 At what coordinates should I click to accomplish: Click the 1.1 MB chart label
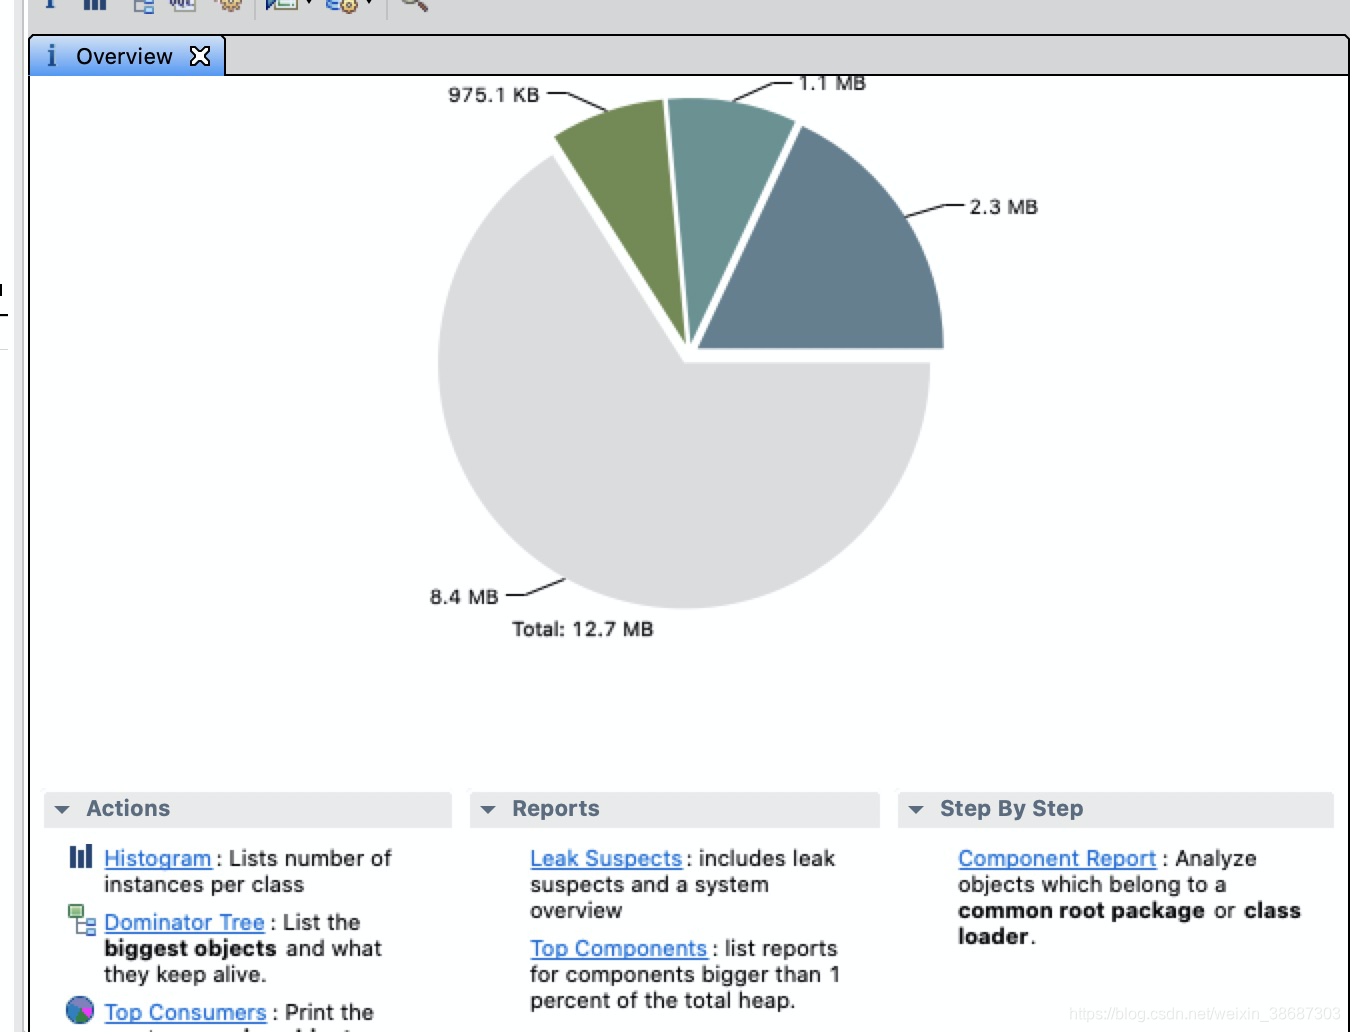832,84
